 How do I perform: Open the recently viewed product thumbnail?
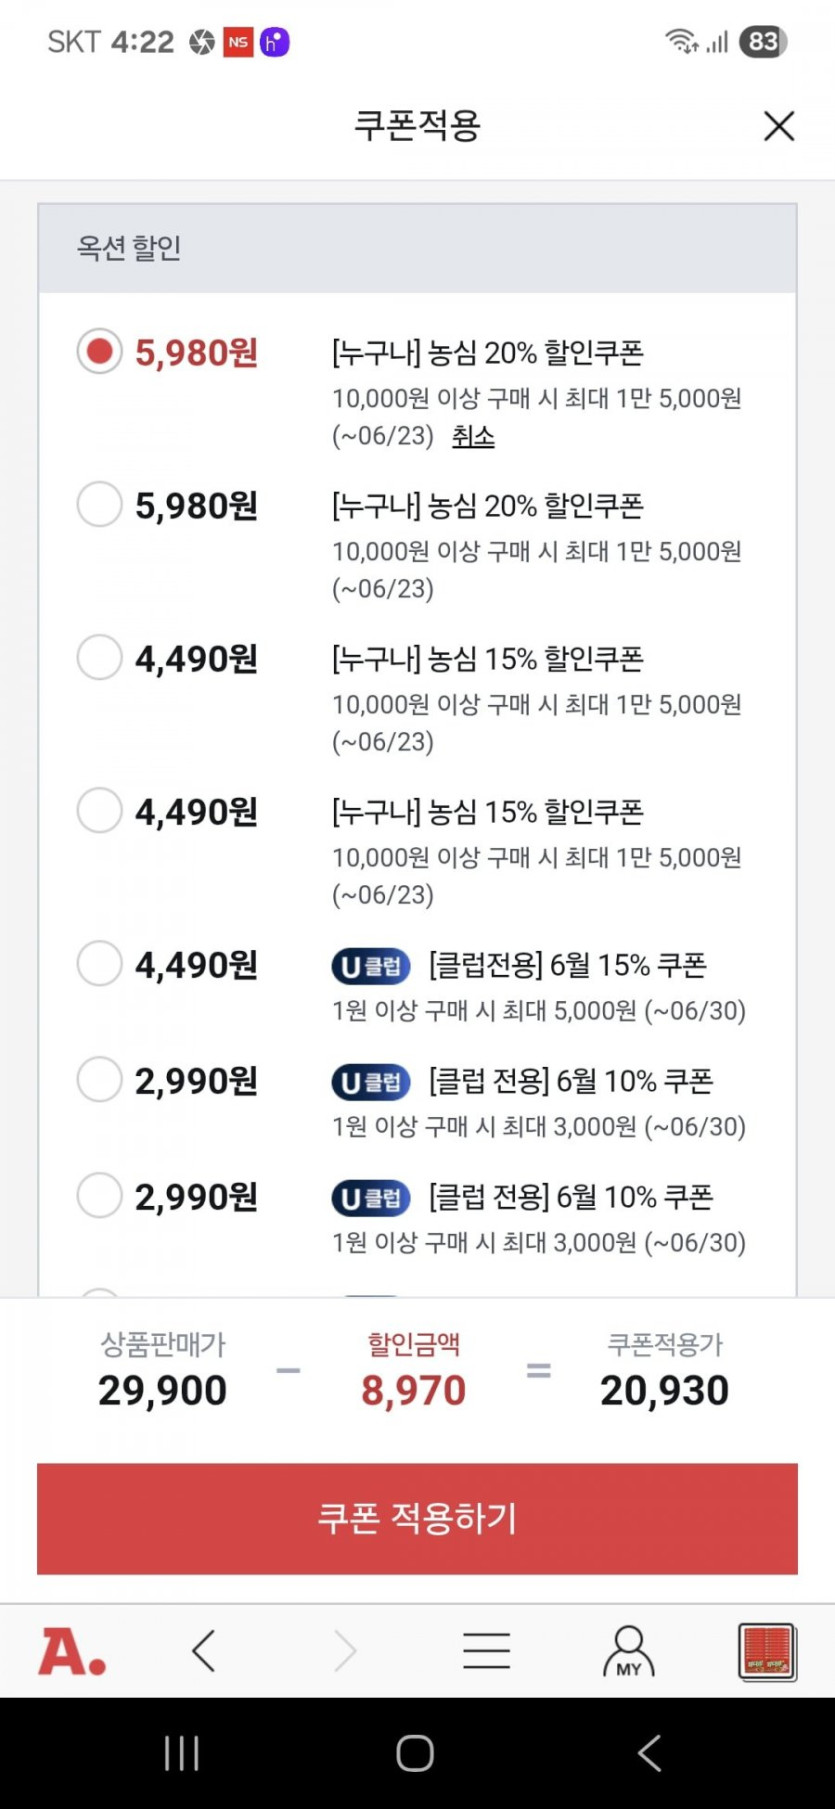point(767,1651)
